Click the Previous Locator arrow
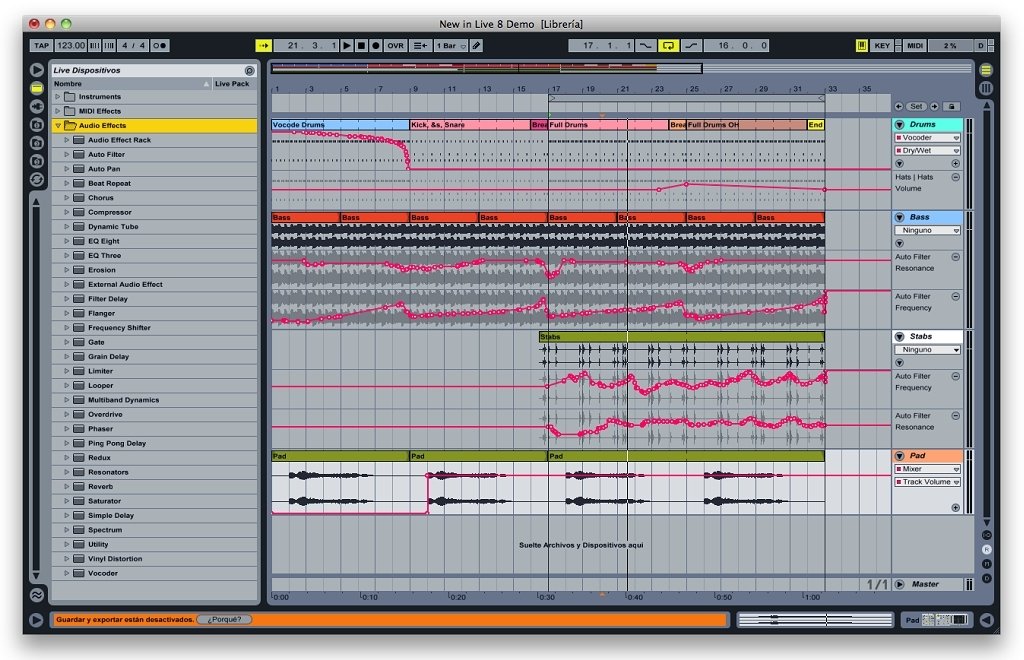1024x660 pixels. [x=899, y=106]
